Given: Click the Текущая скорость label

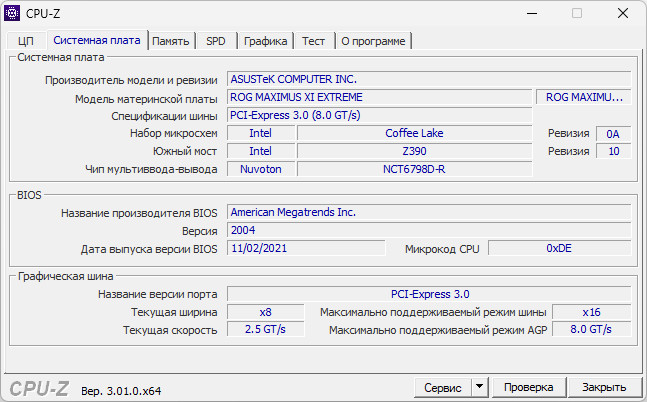Looking at the screenshot, I should click(170, 331).
